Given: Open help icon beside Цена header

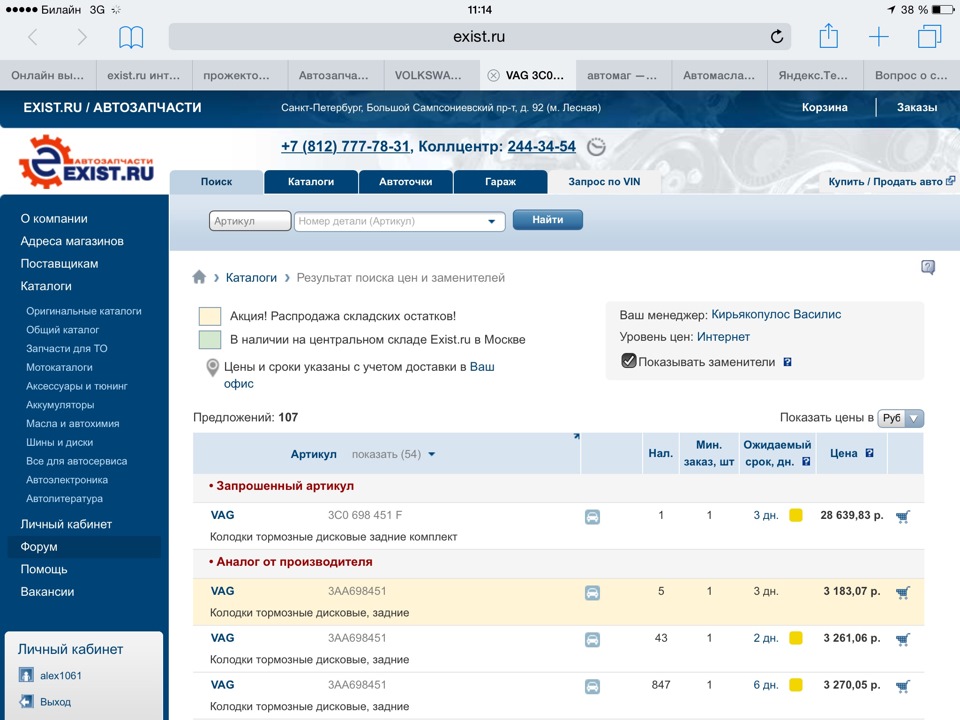Looking at the screenshot, I should (x=869, y=453).
